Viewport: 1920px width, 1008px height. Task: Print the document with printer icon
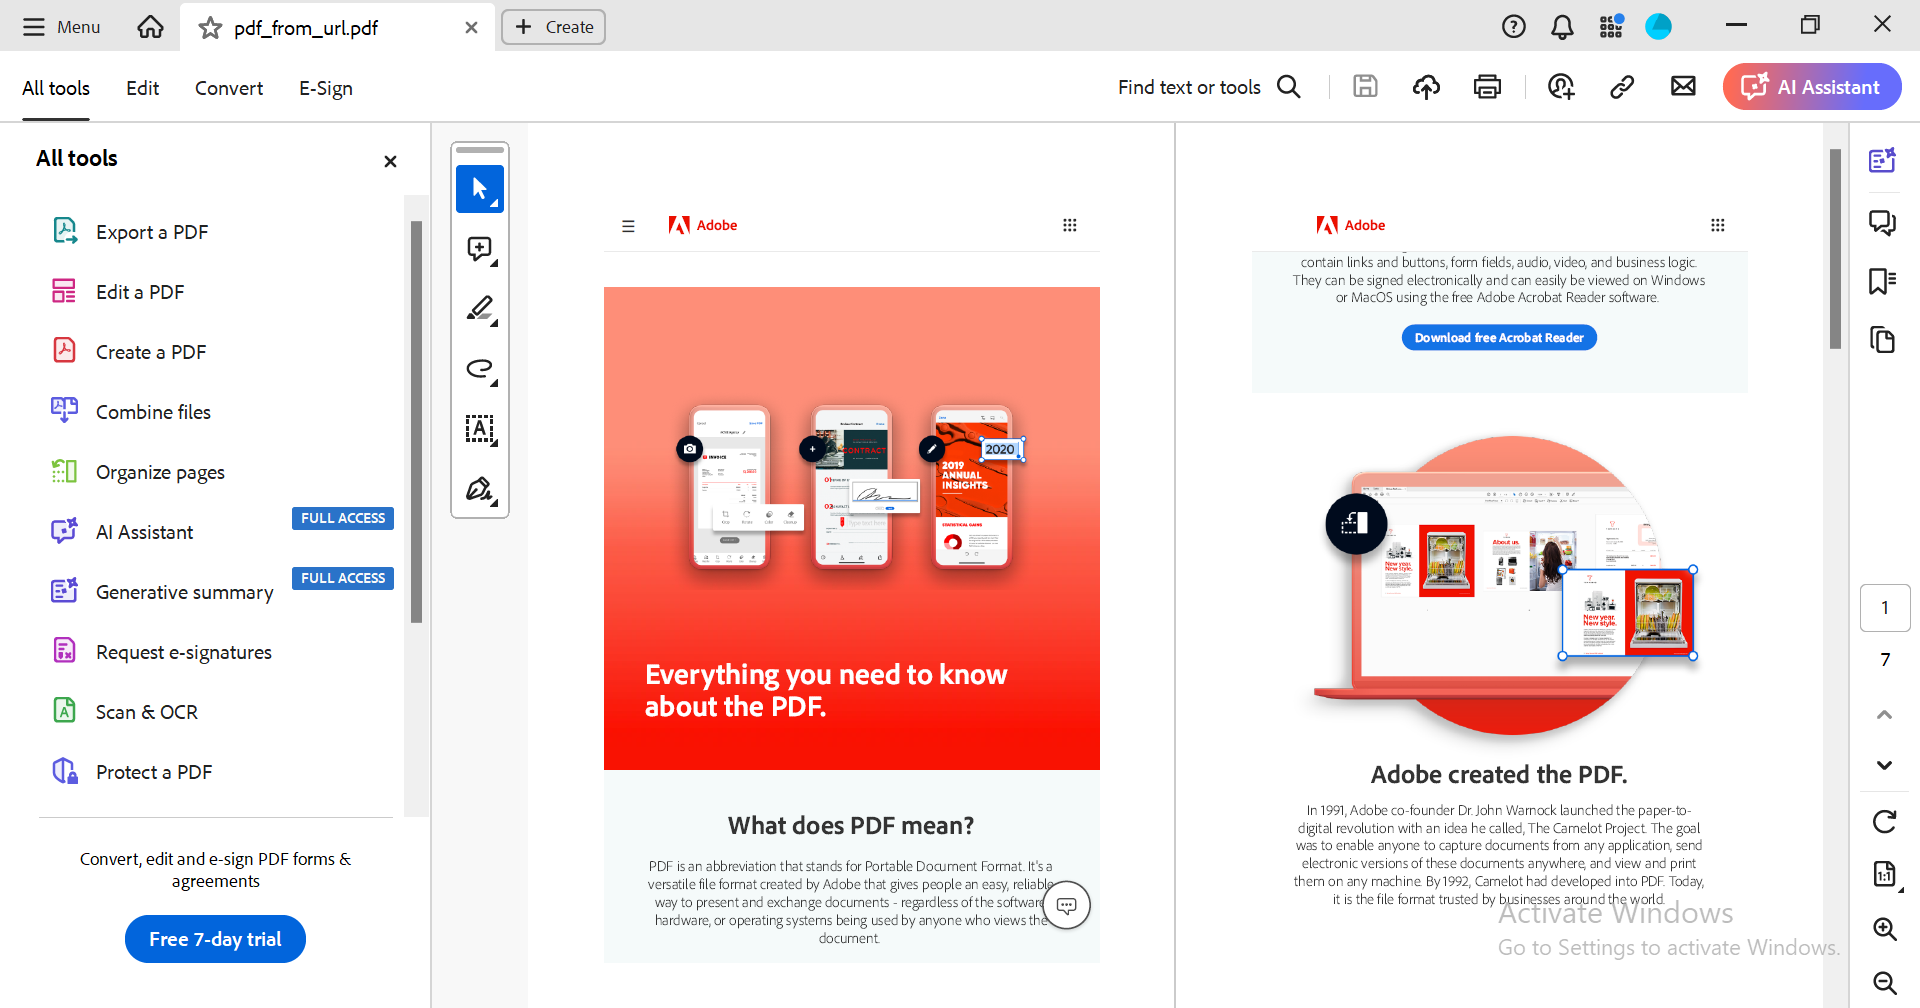1487,87
